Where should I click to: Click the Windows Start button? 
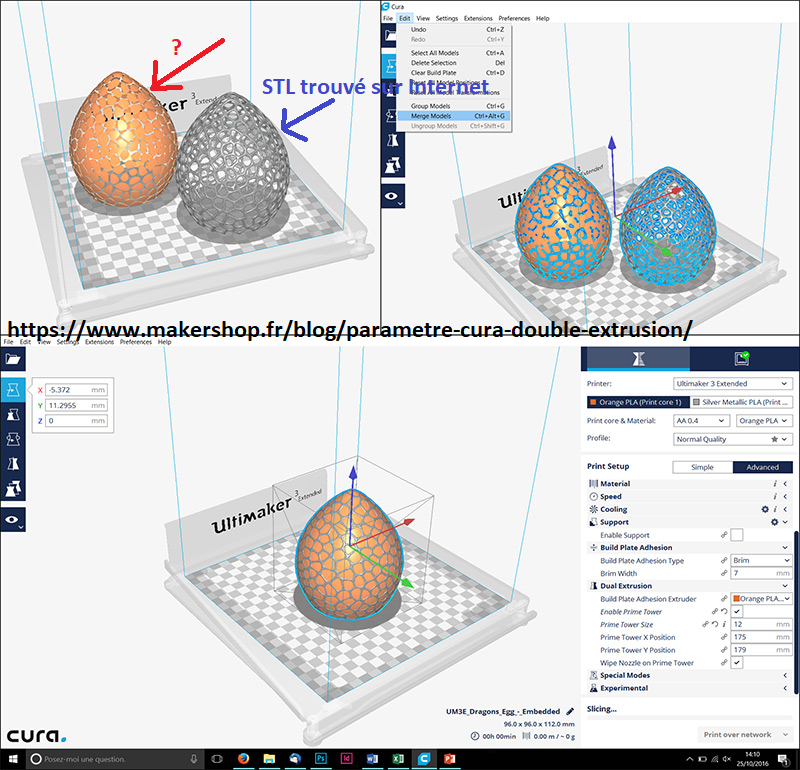click(12, 759)
